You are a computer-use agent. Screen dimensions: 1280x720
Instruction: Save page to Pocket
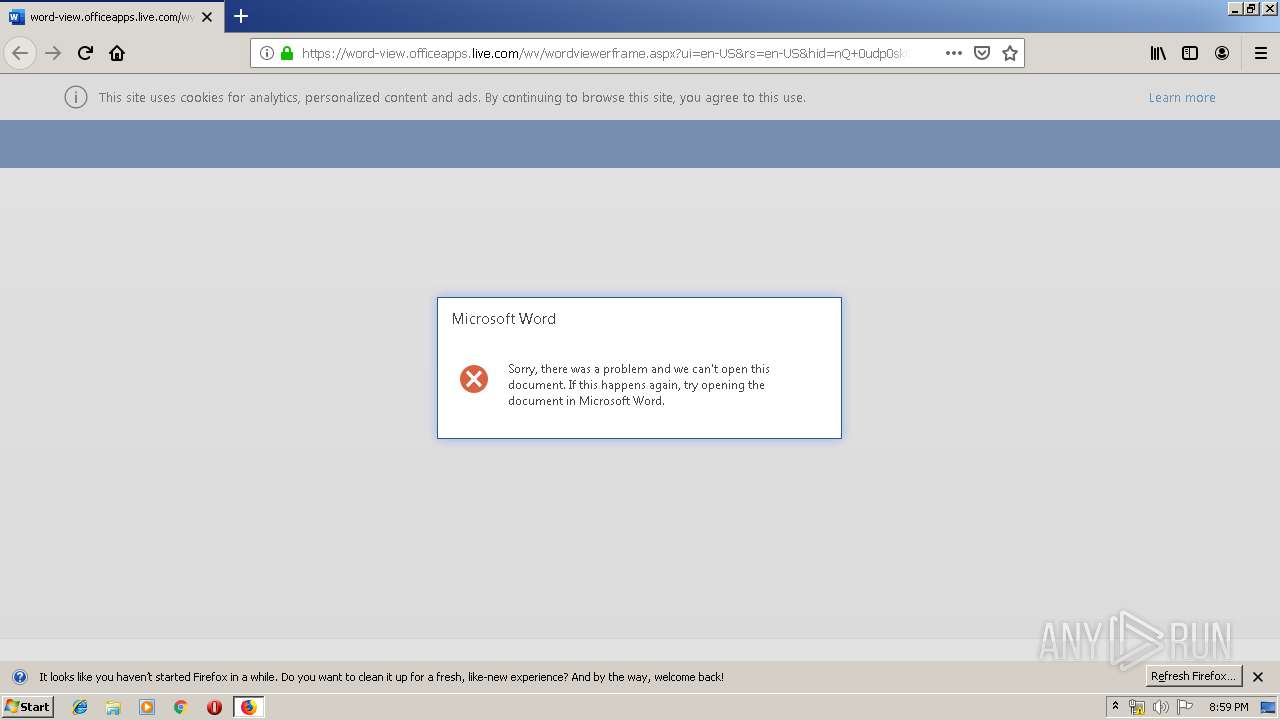click(x=982, y=53)
